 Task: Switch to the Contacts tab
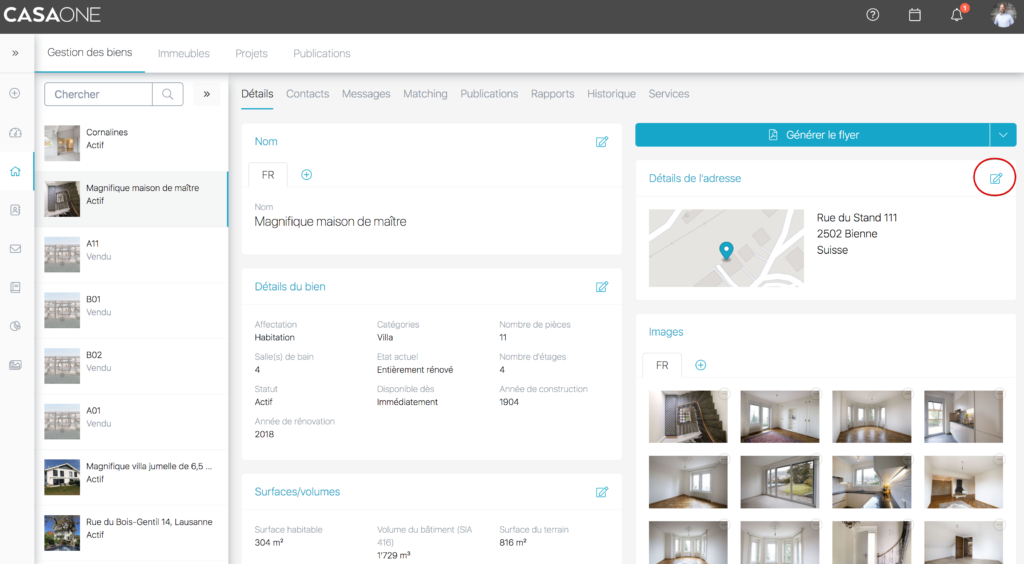coord(307,94)
